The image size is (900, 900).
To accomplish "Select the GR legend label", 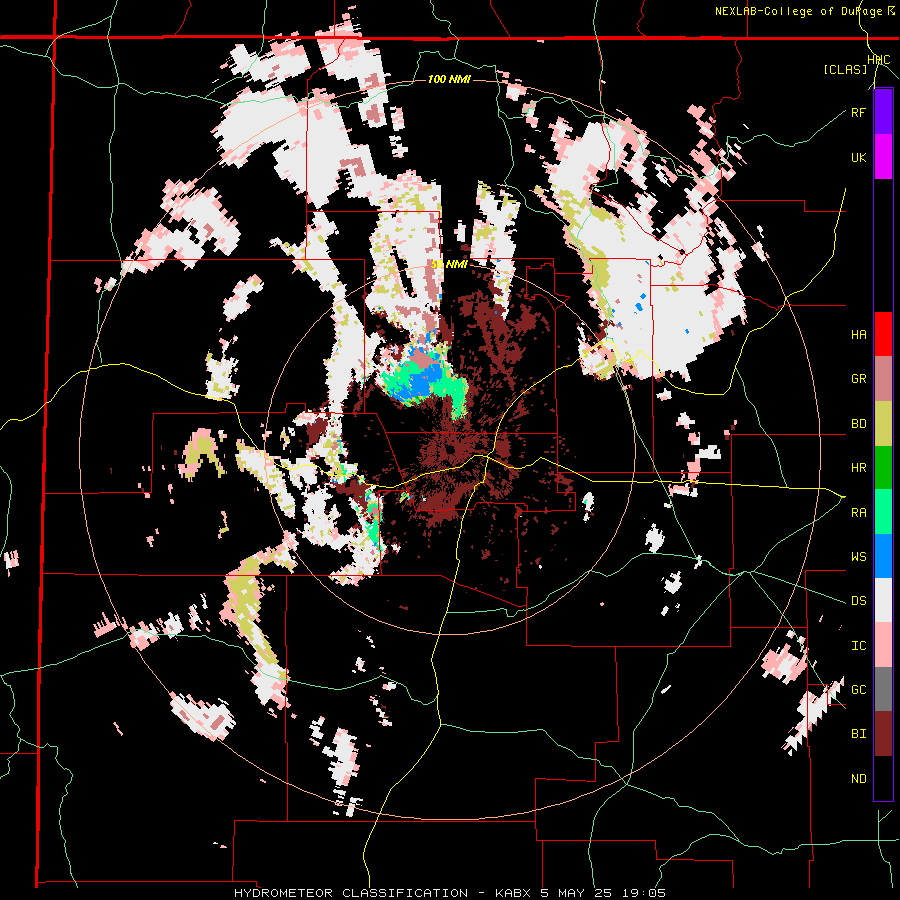I will pyautogui.click(x=858, y=379).
